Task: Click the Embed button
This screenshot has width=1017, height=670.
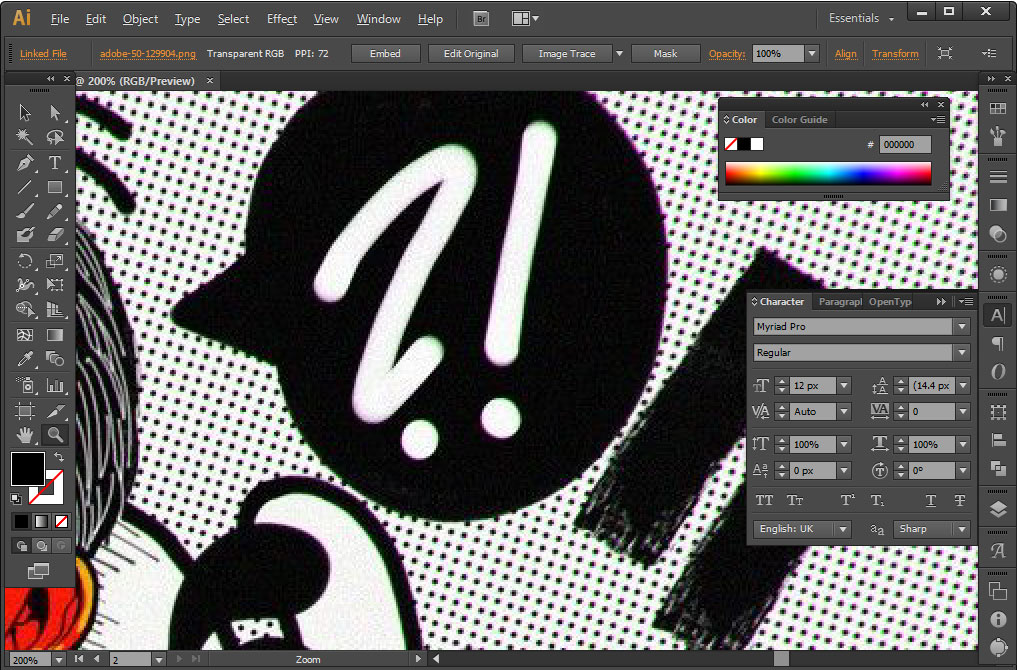Action: click(x=385, y=54)
